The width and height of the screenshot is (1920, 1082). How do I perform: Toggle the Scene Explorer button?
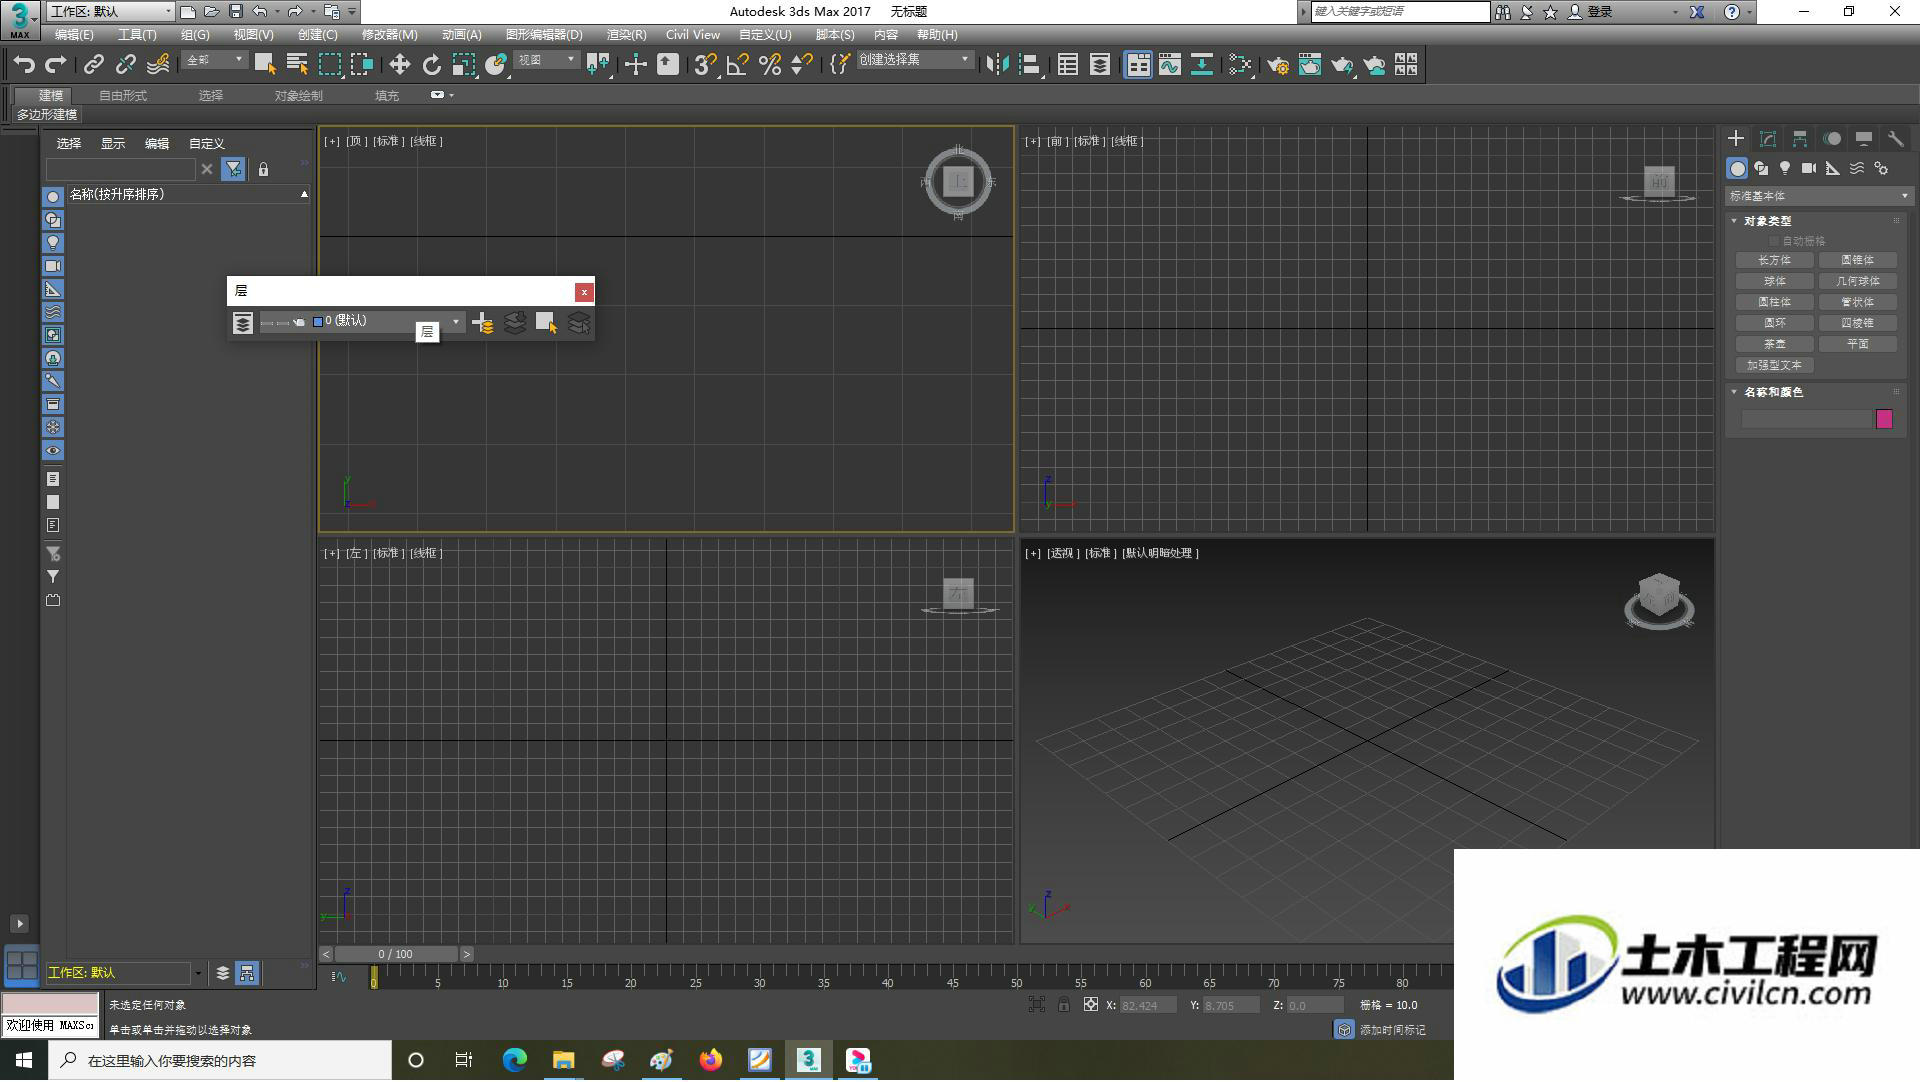(1068, 65)
